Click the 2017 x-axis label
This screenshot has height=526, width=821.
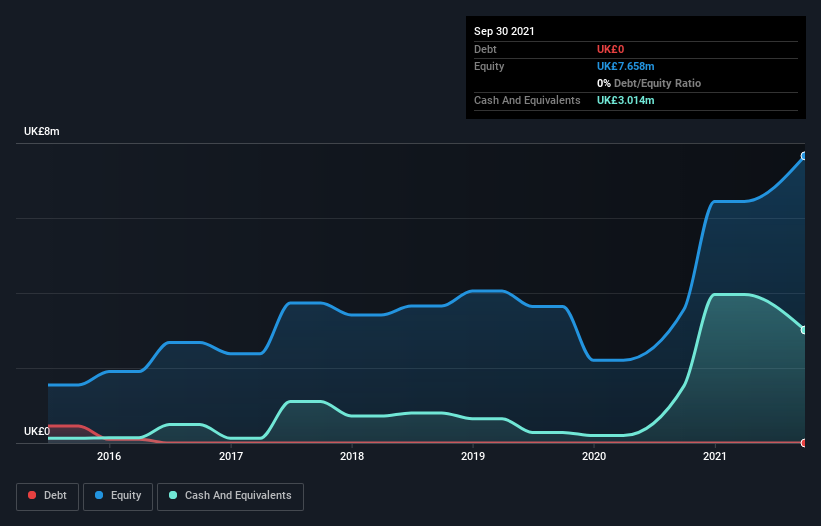231,456
